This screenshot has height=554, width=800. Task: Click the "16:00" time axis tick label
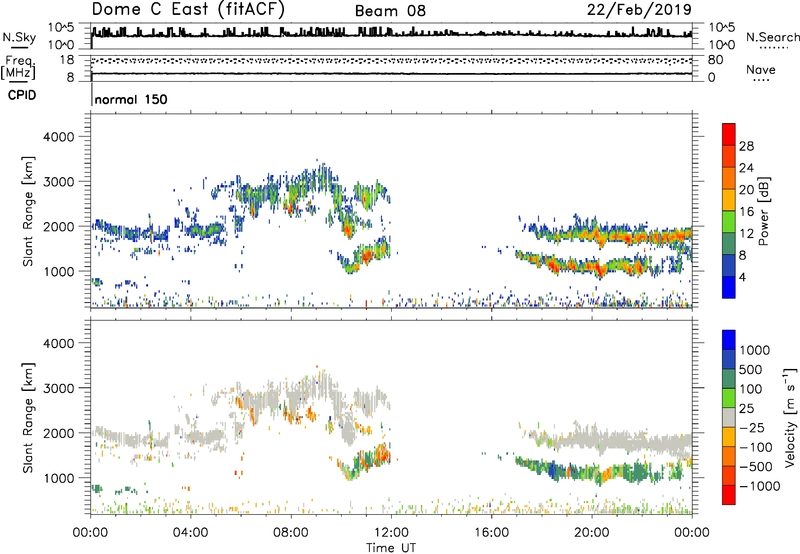coord(491,533)
